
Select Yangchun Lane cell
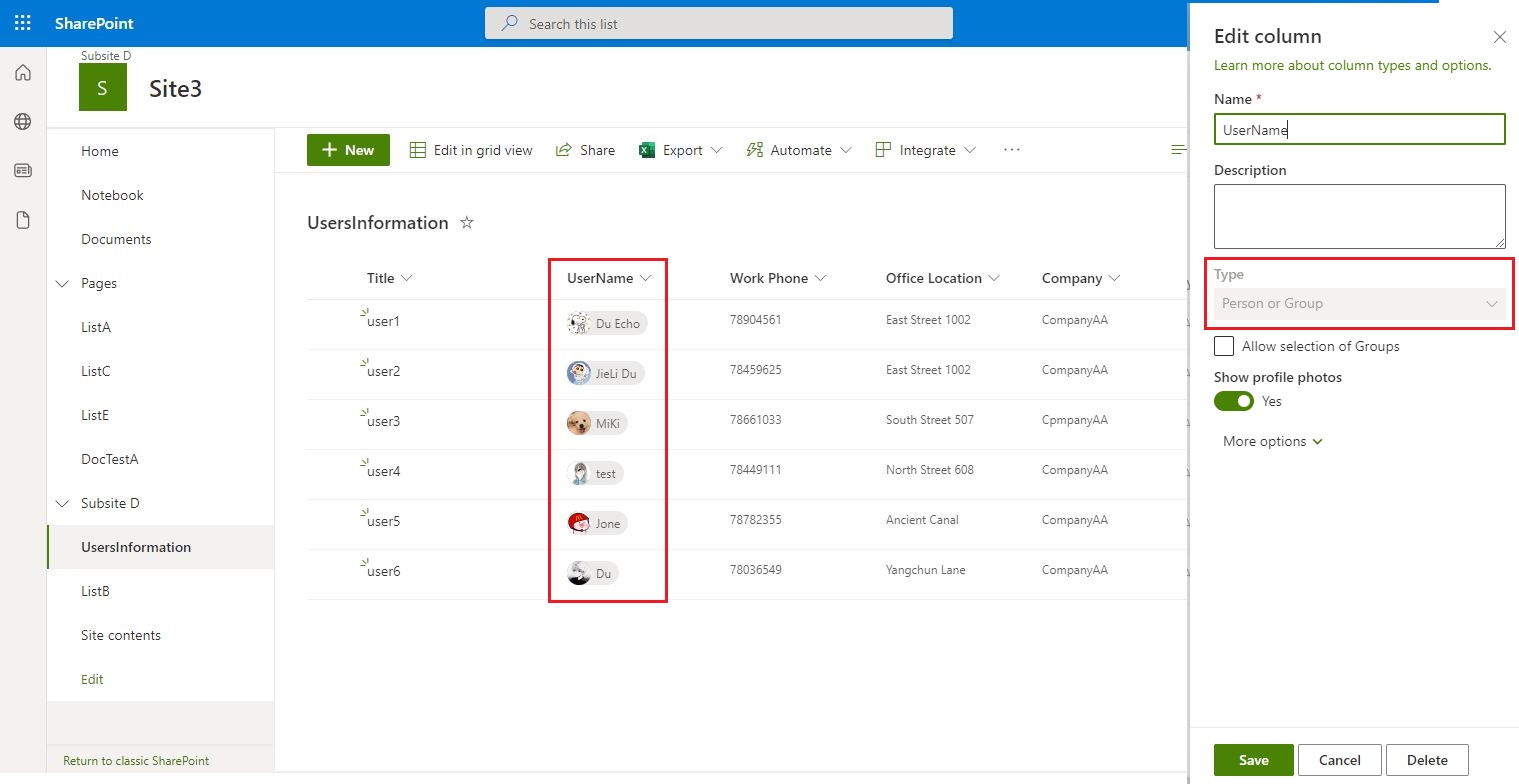pos(926,570)
